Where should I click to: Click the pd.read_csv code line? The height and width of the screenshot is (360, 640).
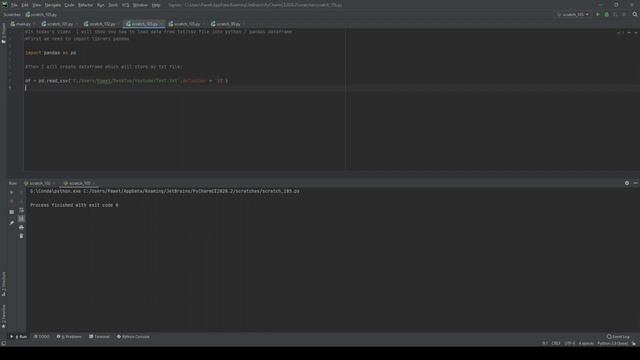(127, 81)
